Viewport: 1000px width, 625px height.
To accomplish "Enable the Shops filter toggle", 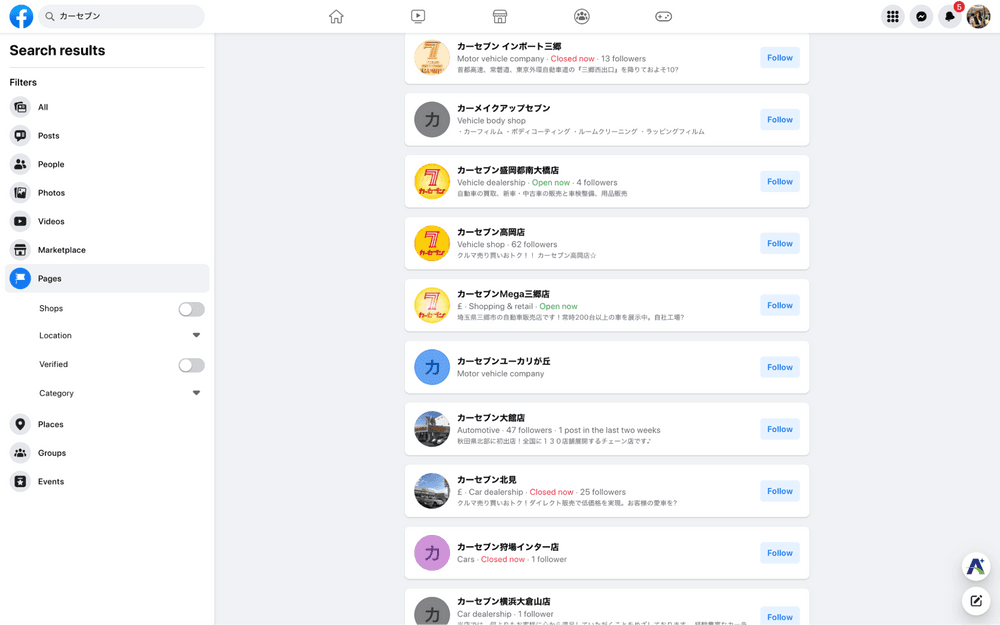I will [x=191, y=309].
